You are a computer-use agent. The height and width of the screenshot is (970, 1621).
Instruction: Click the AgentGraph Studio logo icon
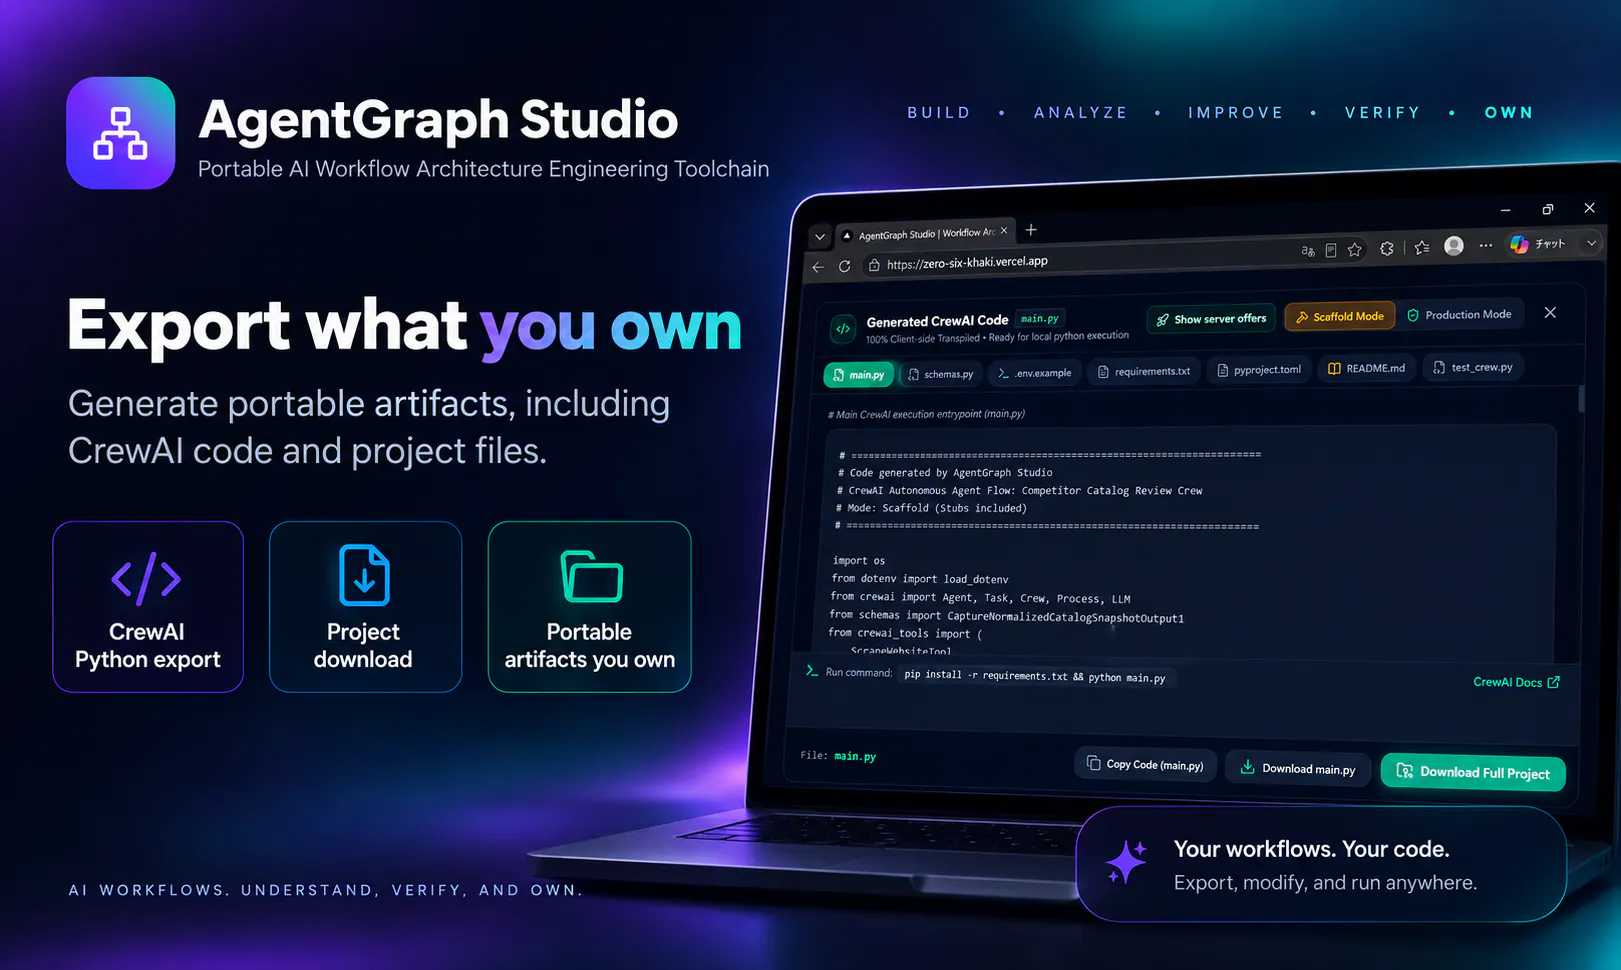[x=120, y=133]
